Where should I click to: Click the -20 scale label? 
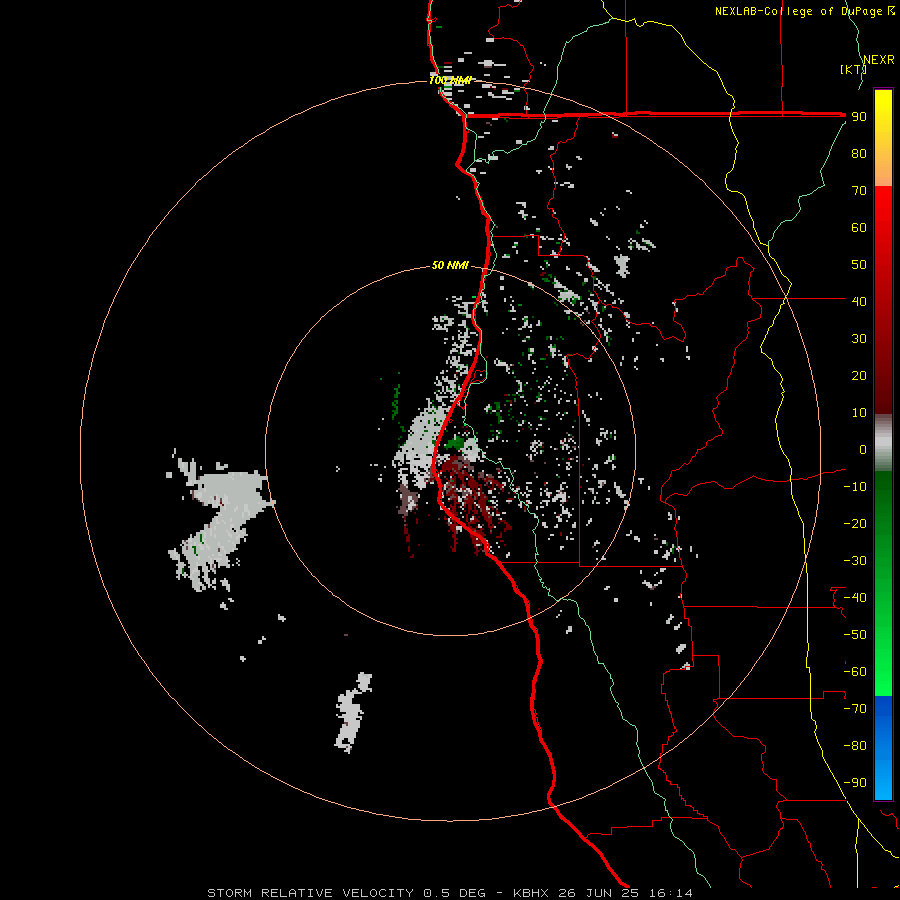(855, 523)
